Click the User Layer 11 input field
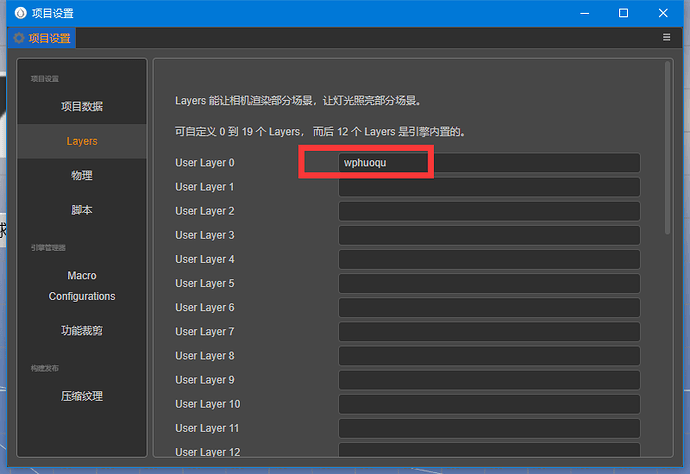 (x=489, y=428)
